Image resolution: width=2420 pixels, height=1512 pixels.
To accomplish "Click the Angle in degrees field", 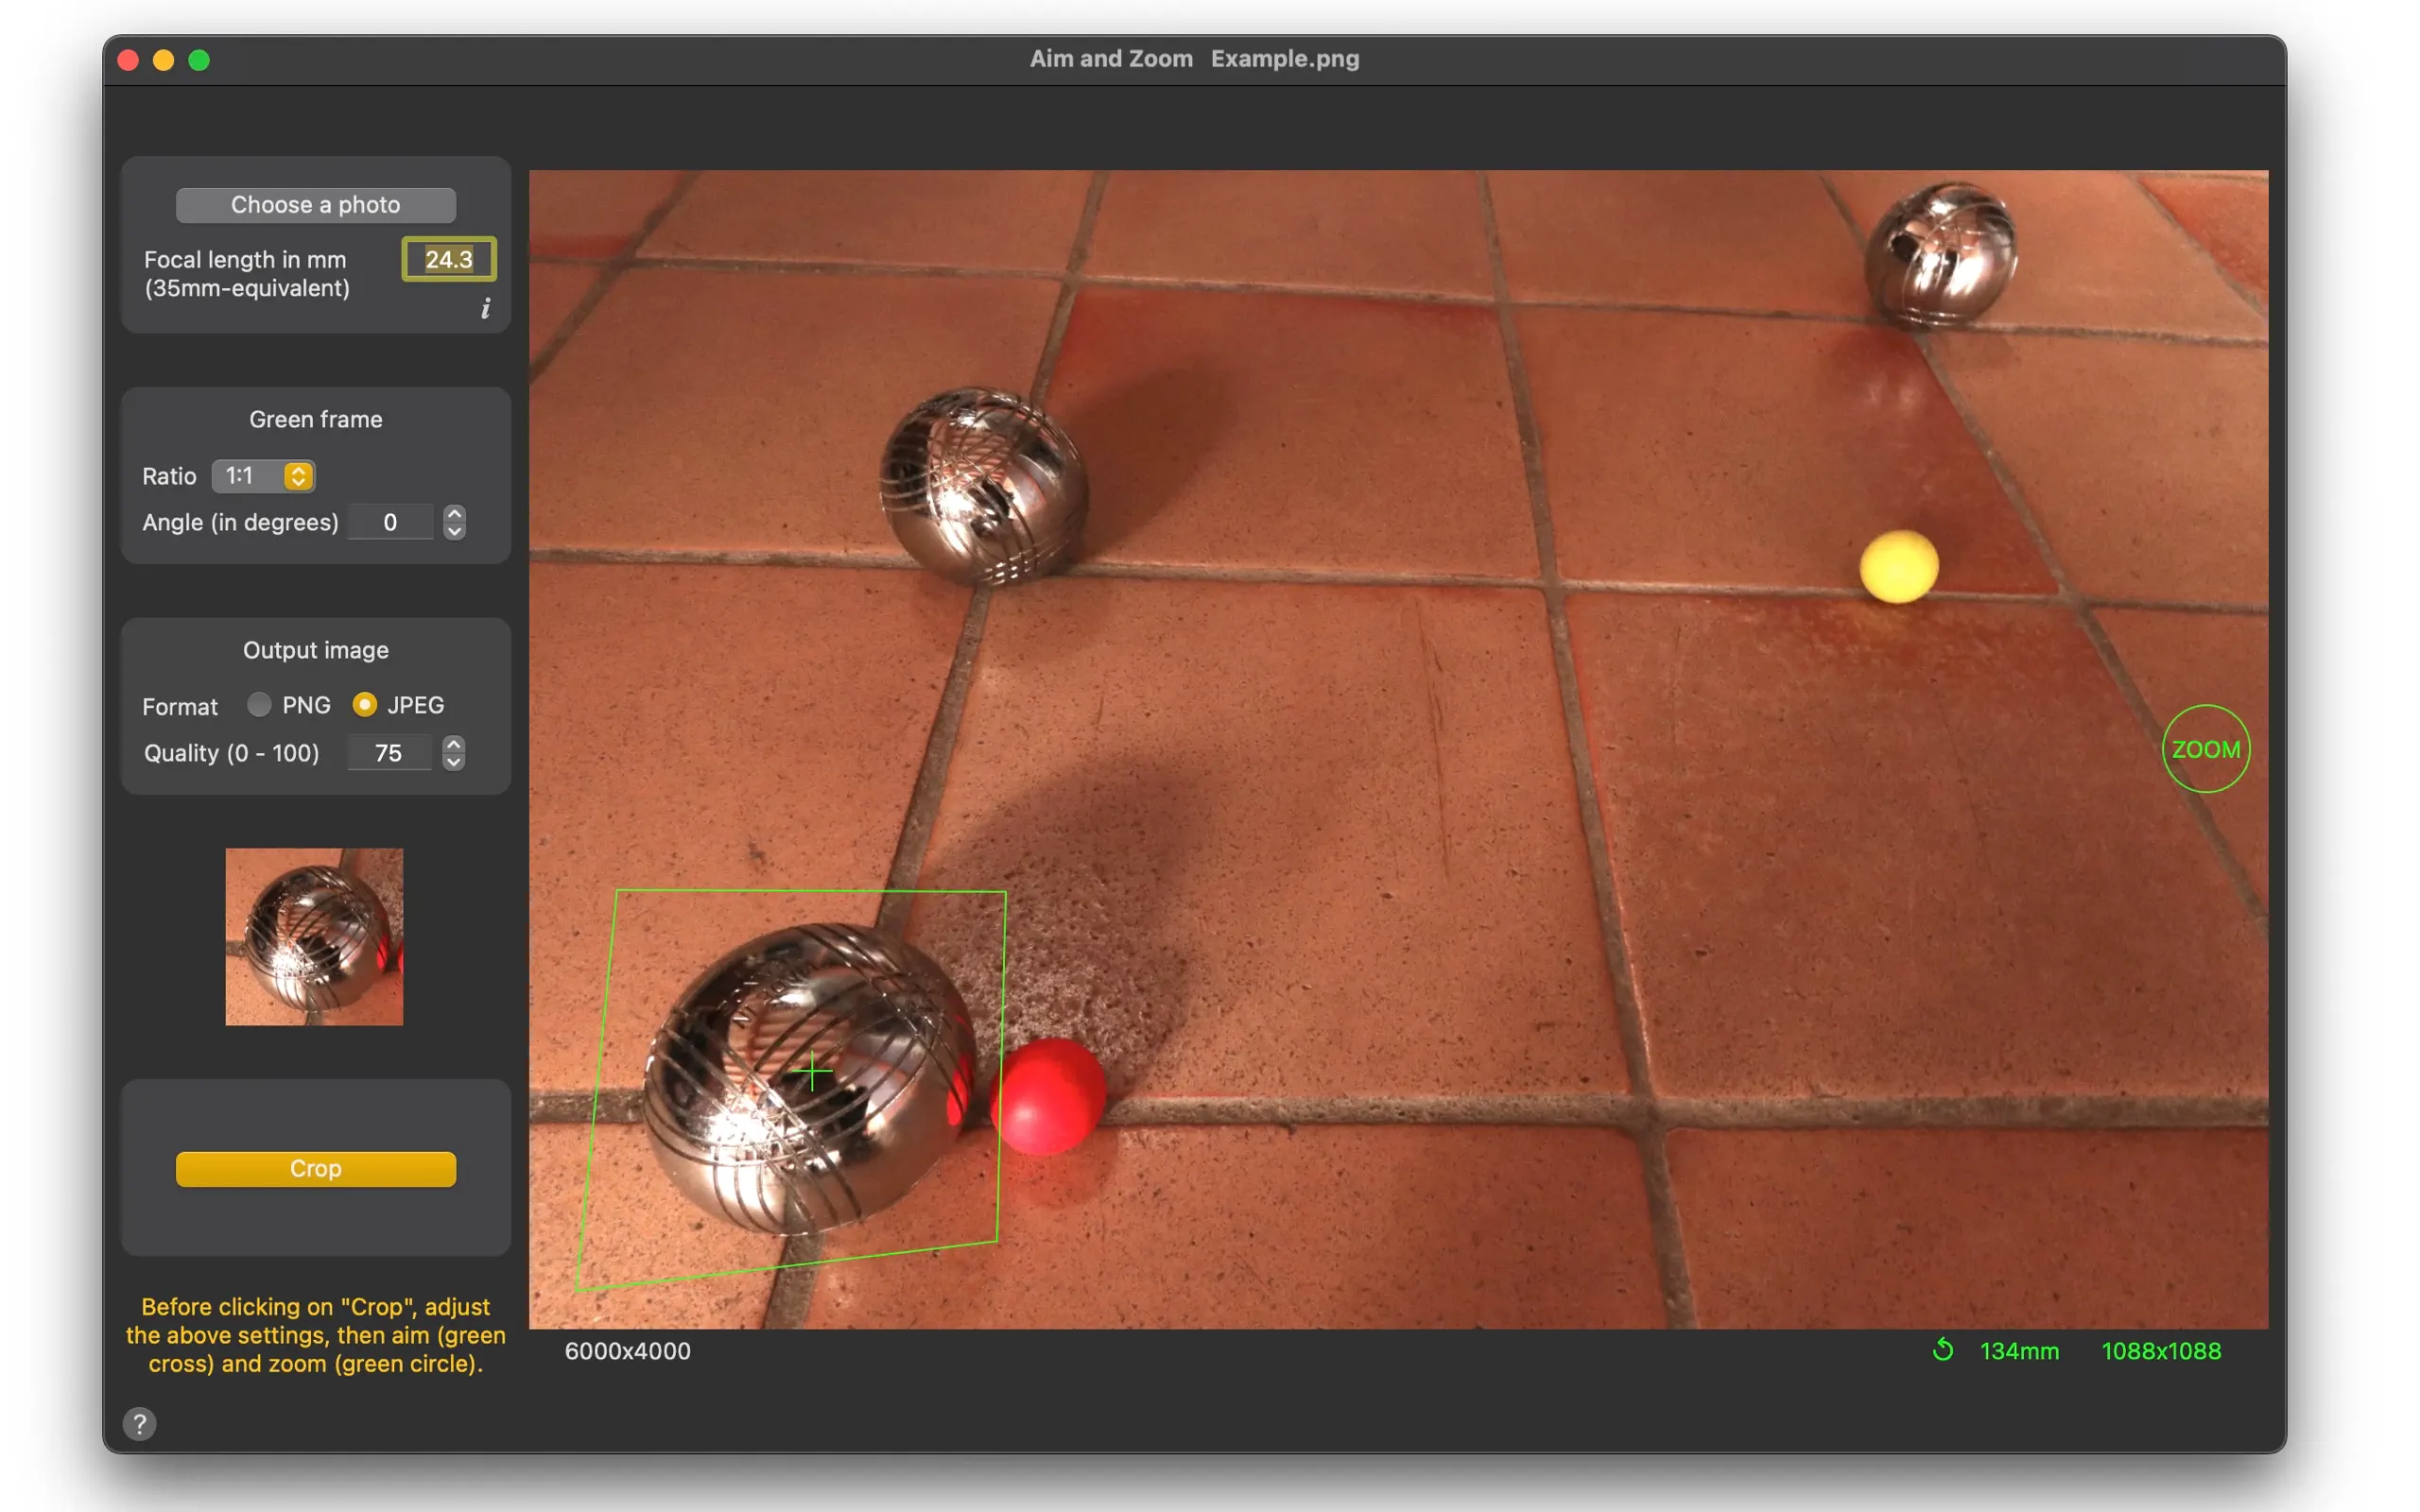I will (x=390, y=522).
